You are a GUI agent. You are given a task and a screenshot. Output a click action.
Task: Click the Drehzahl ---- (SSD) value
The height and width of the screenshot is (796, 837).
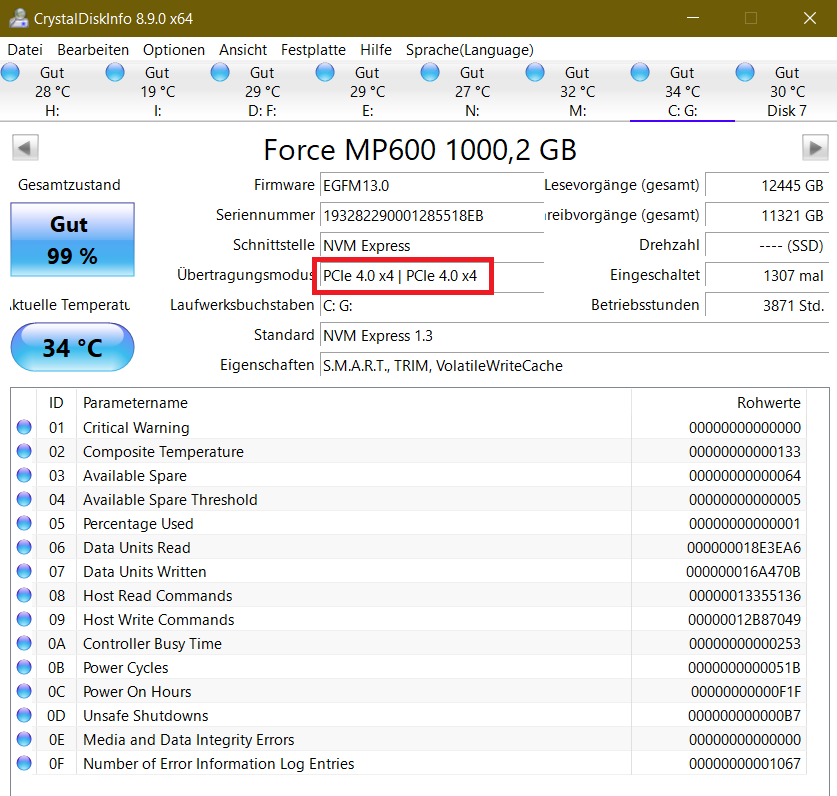tap(767, 246)
